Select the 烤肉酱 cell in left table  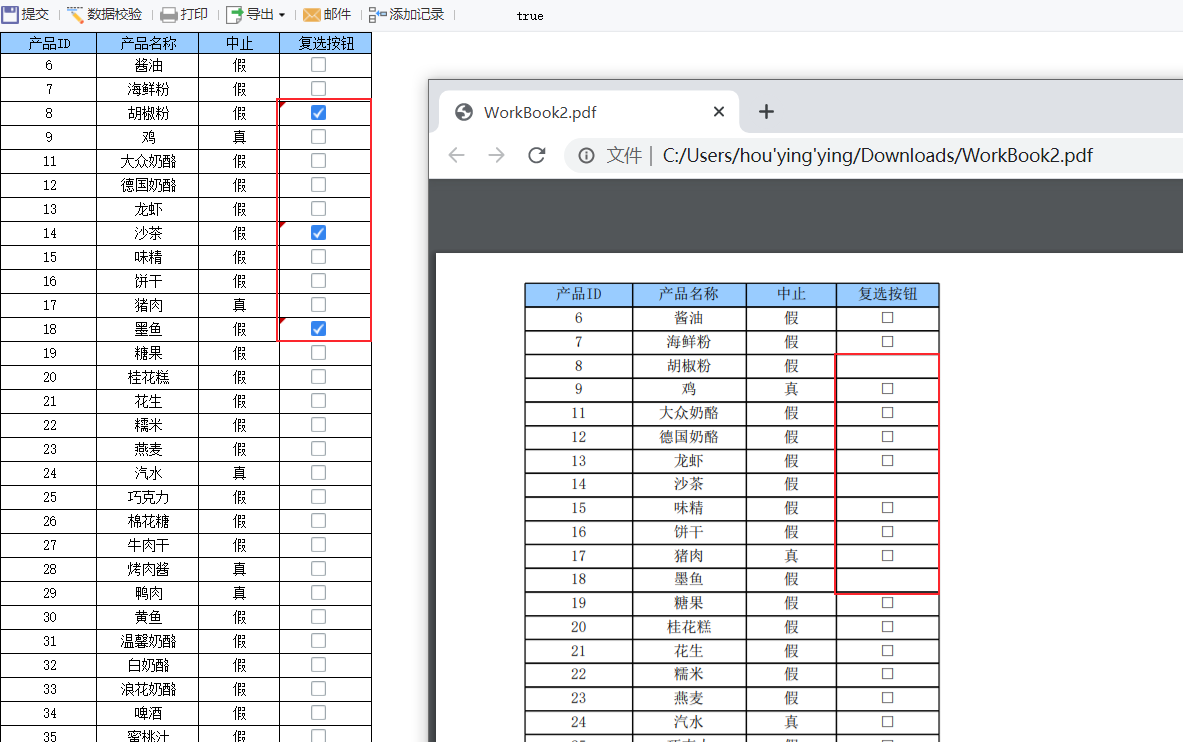pyautogui.click(x=148, y=569)
